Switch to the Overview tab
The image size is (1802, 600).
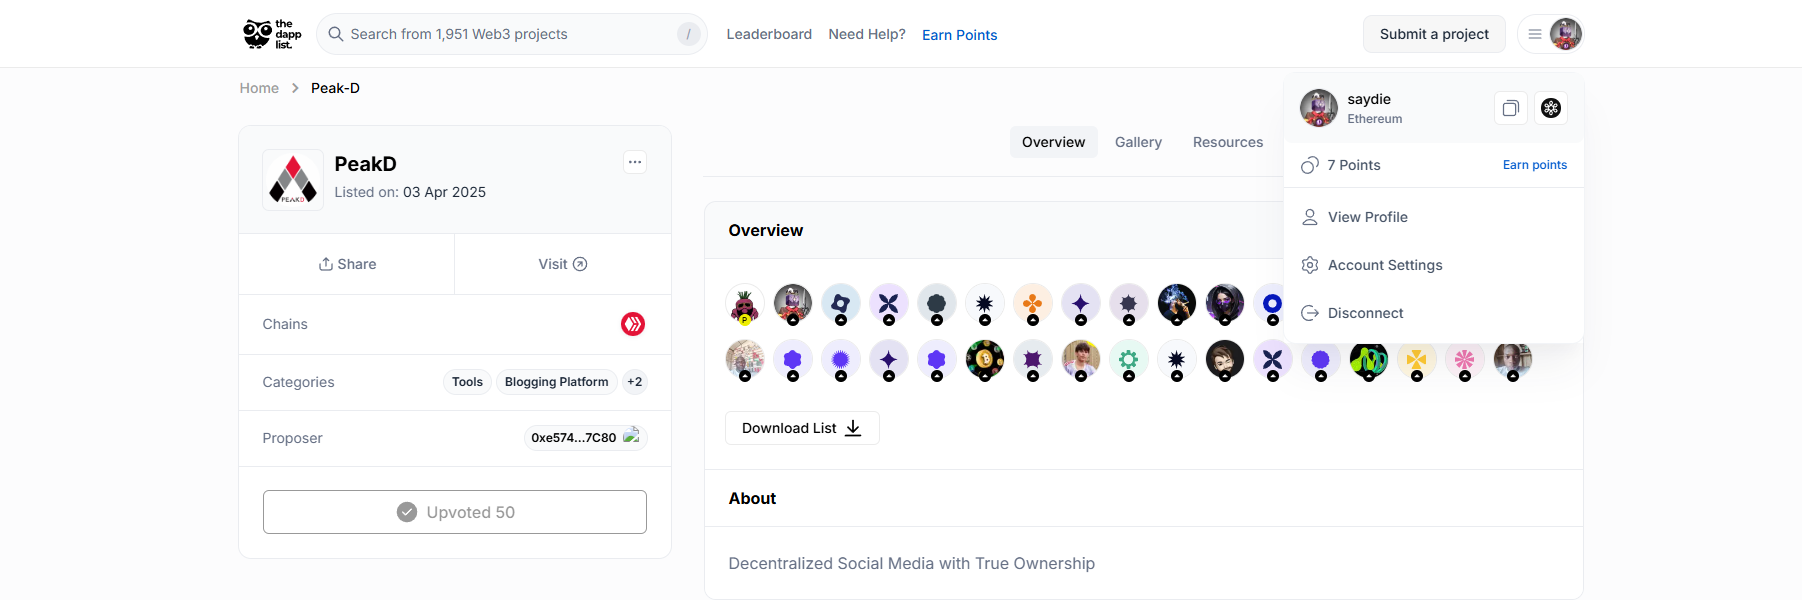[1053, 142]
